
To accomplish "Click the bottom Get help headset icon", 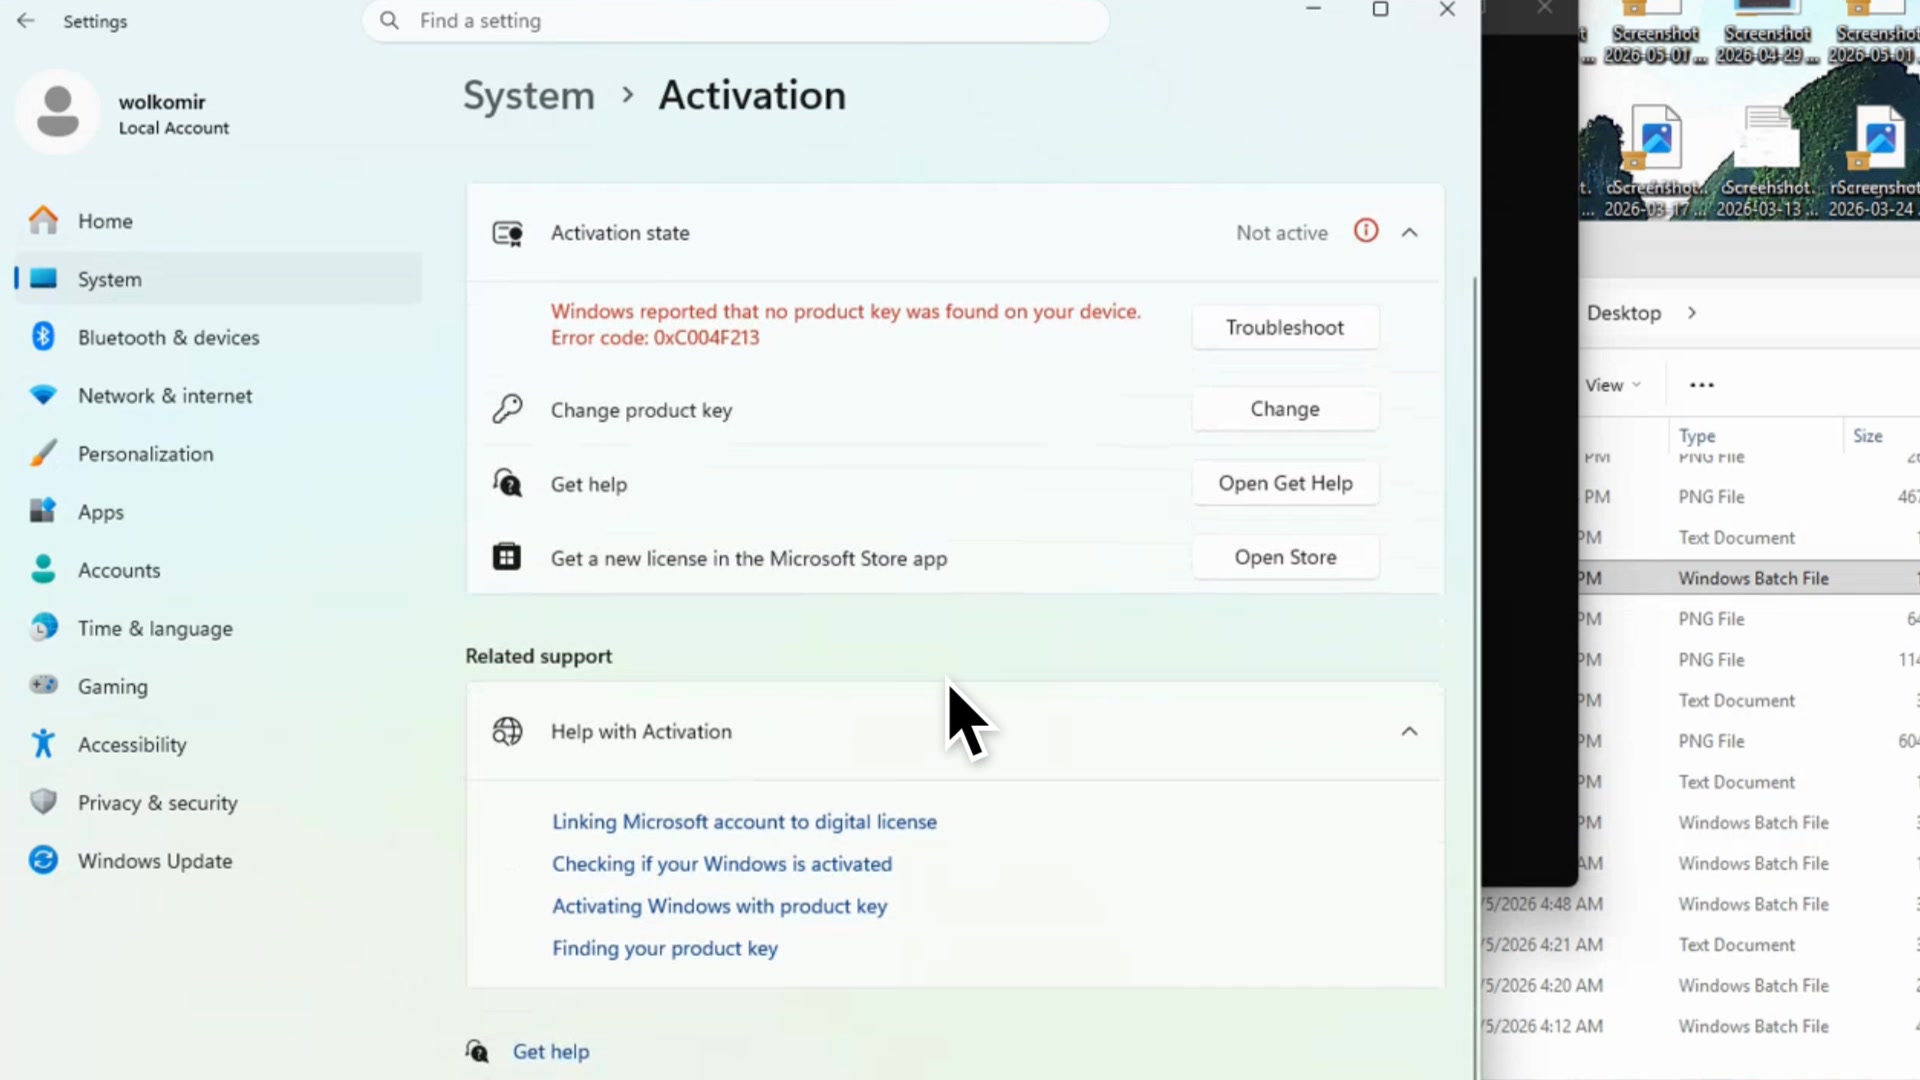I will tap(477, 1051).
